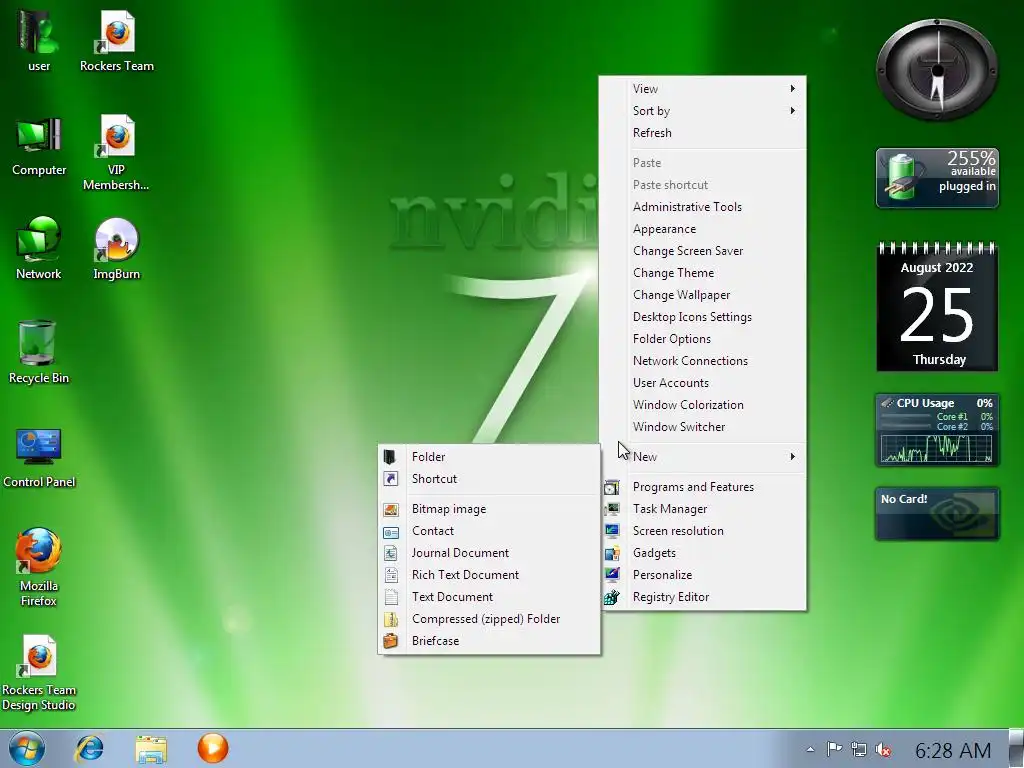The image size is (1024, 768).
Task: Click the CPU Usage gadget
Action: click(x=937, y=430)
